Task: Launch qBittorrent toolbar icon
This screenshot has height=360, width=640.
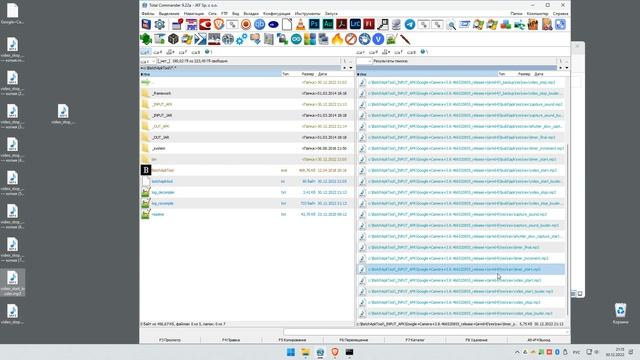Action: (x=260, y=24)
